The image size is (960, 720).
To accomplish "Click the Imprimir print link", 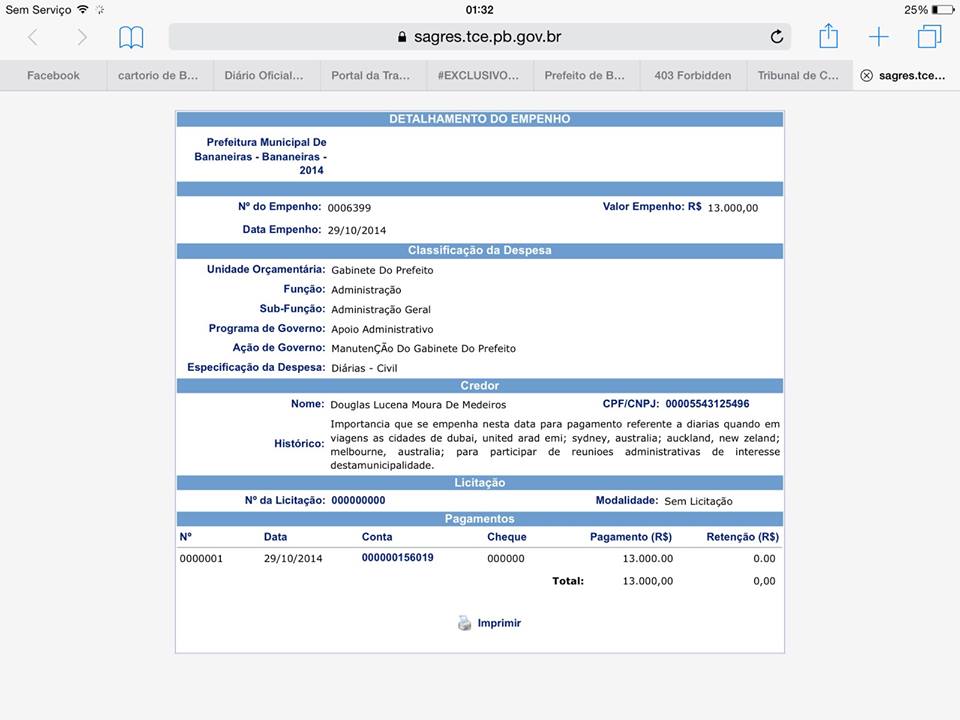I will click(x=499, y=623).
